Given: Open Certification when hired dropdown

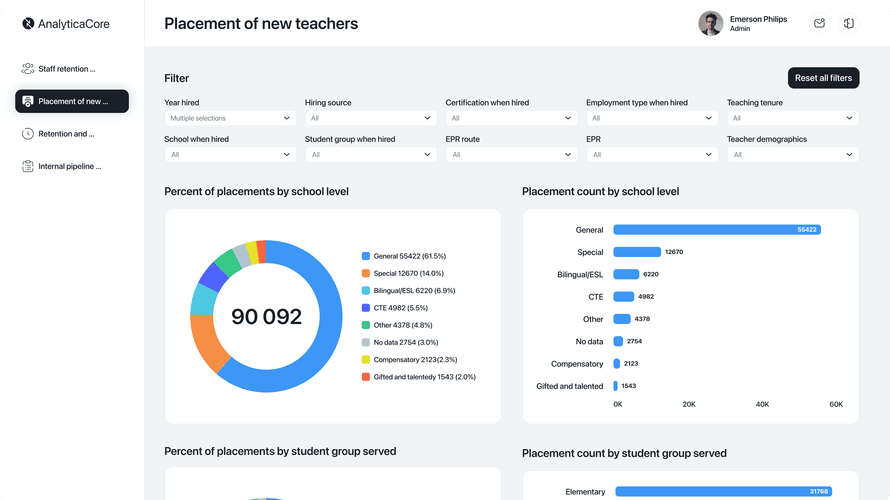Looking at the screenshot, I should pos(511,118).
